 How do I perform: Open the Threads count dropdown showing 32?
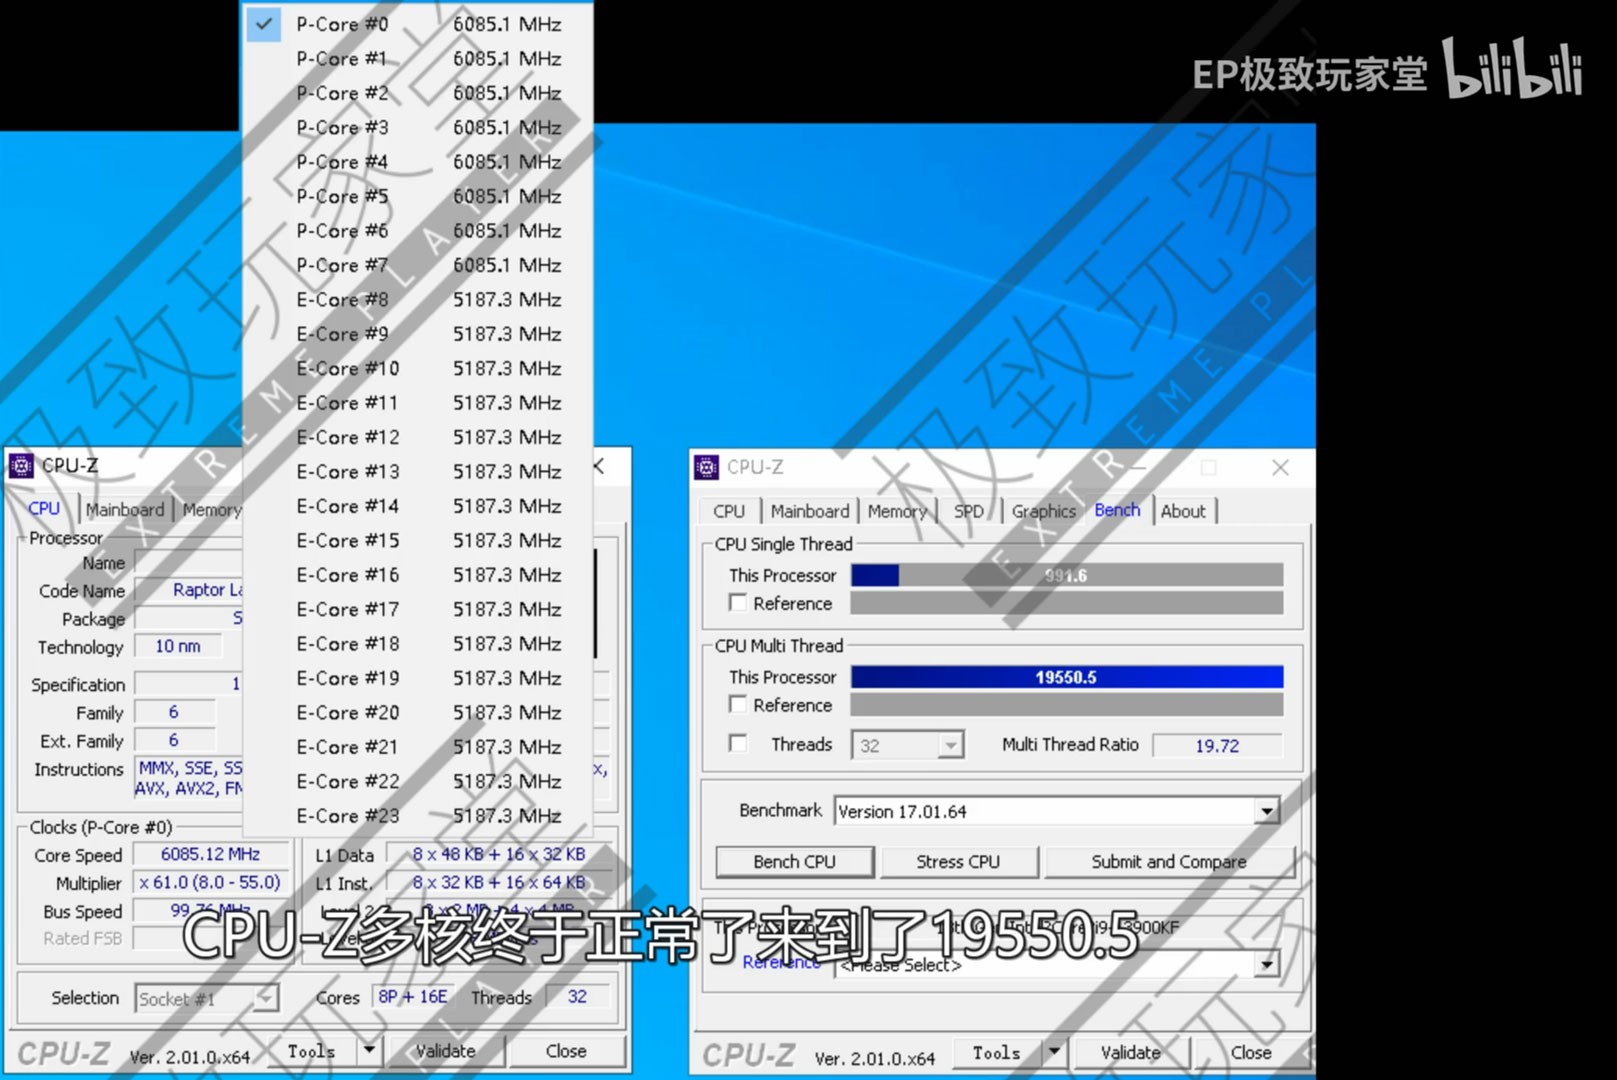click(x=907, y=745)
